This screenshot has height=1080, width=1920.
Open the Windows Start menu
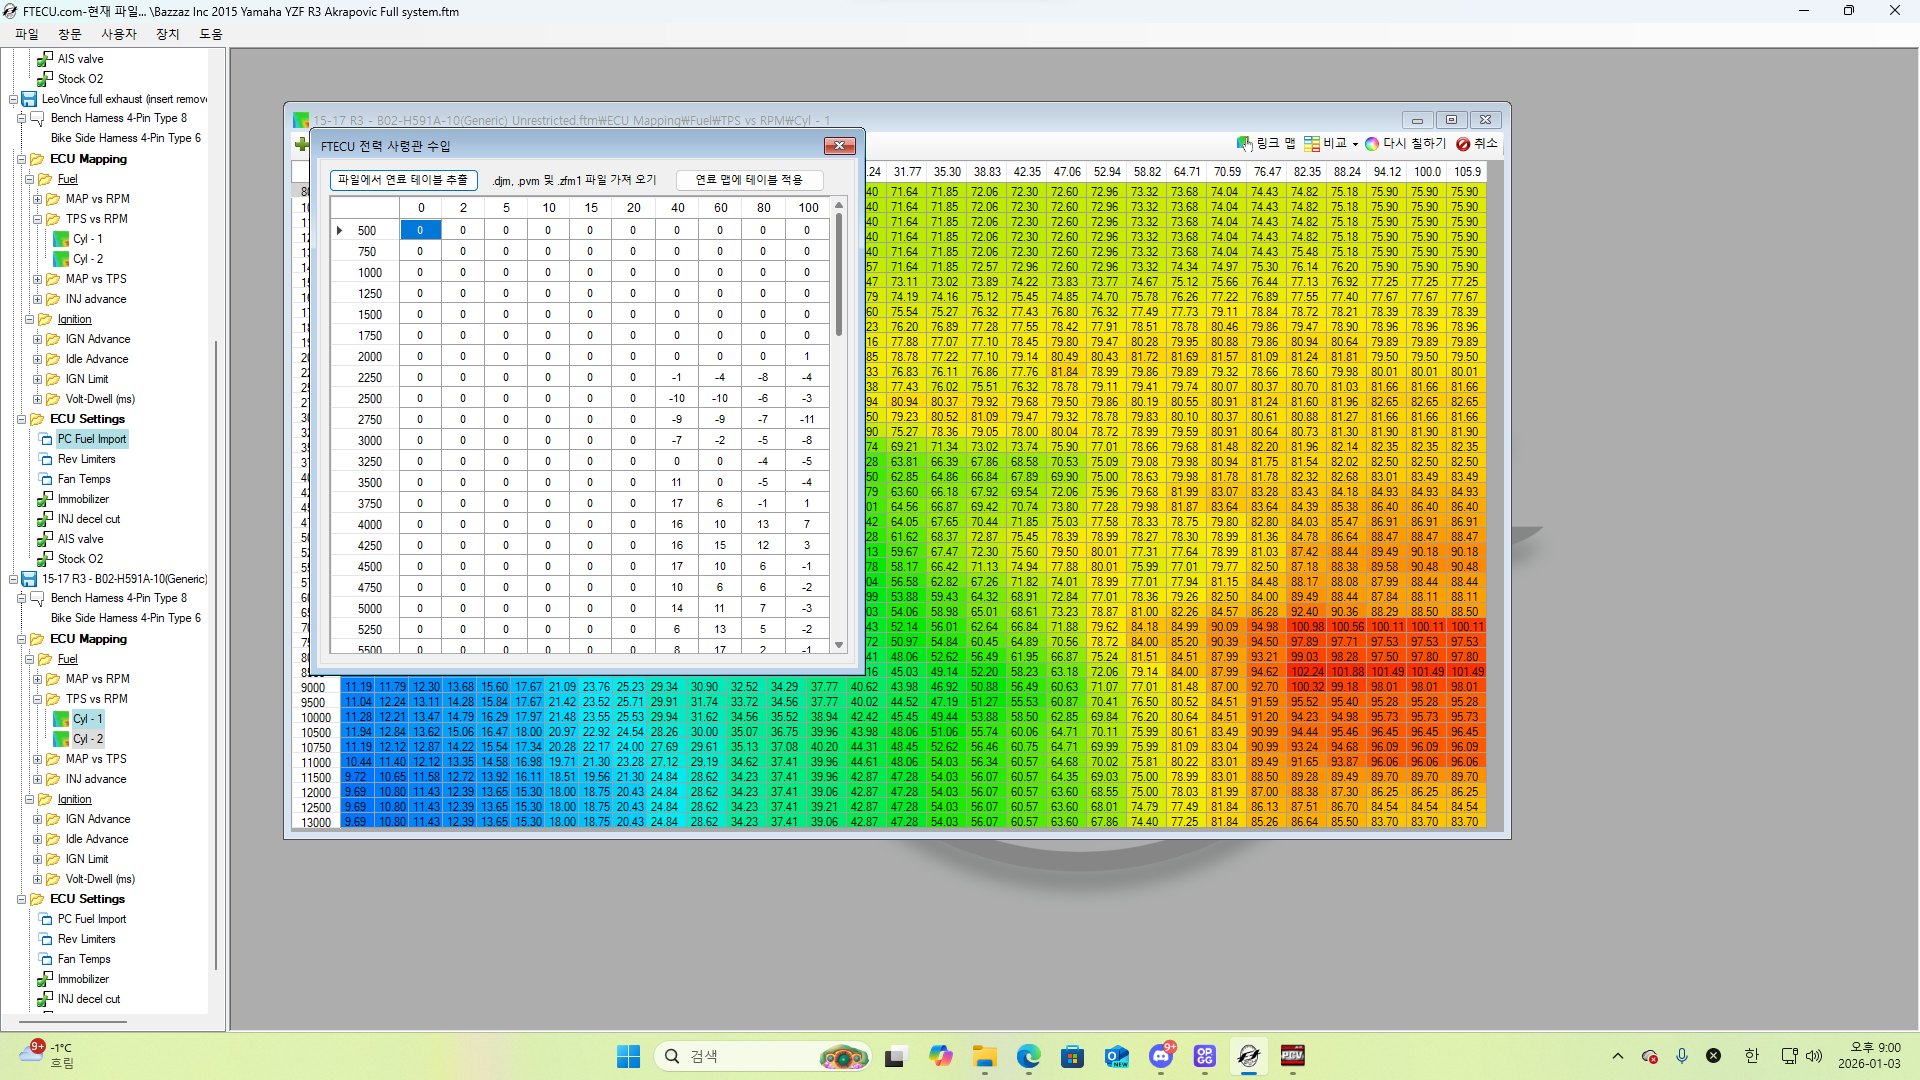click(628, 1056)
